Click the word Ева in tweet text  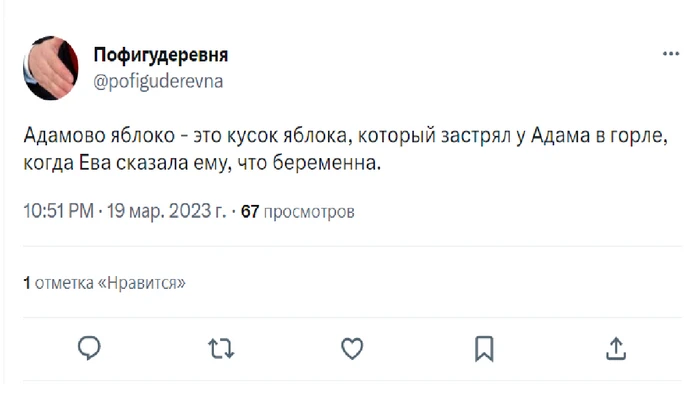pos(95,163)
